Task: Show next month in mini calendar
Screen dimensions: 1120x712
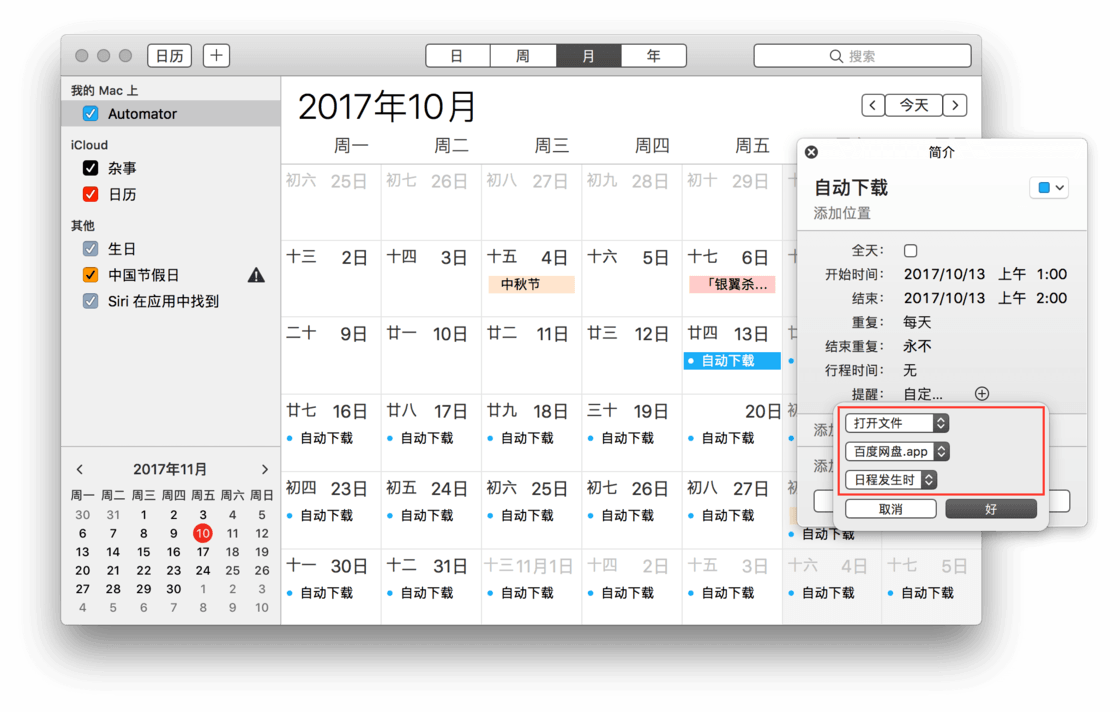Action: pos(265,469)
